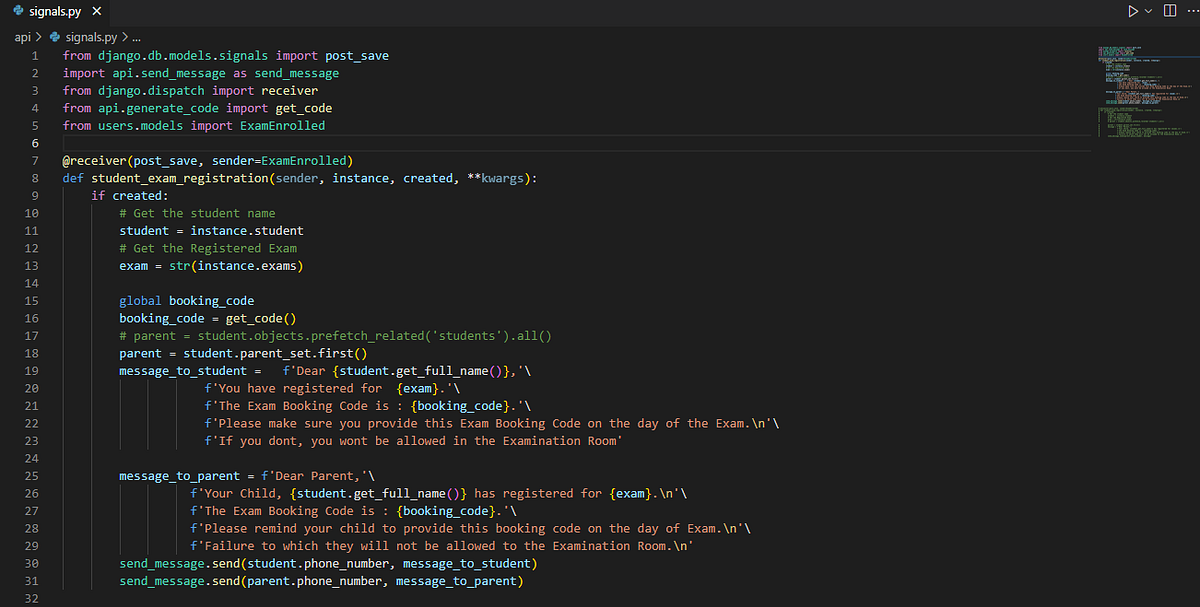1200x607 pixels.
Task: Close the signals.py tab
Action: (96, 11)
